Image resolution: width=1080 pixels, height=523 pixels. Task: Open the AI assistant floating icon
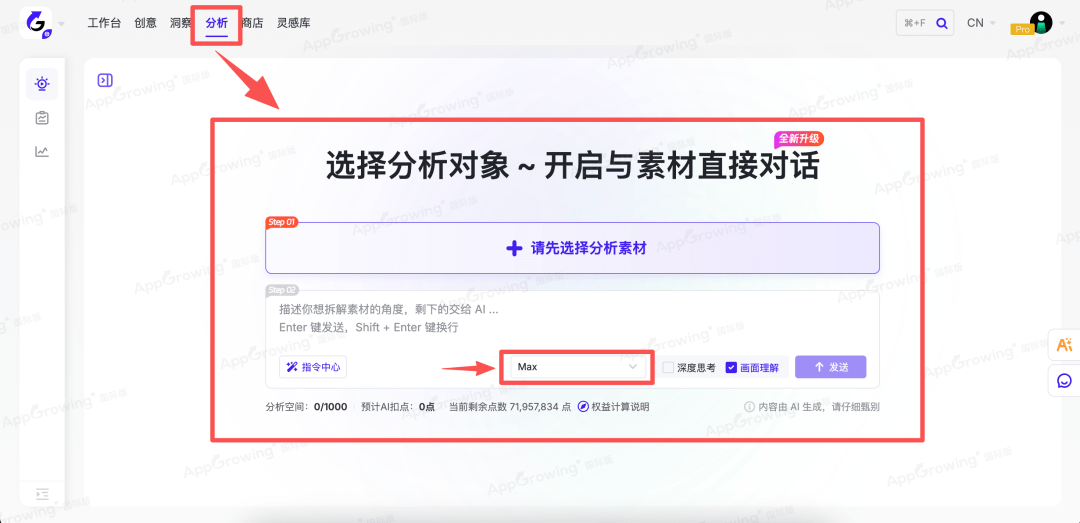click(x=1064, y=345)
